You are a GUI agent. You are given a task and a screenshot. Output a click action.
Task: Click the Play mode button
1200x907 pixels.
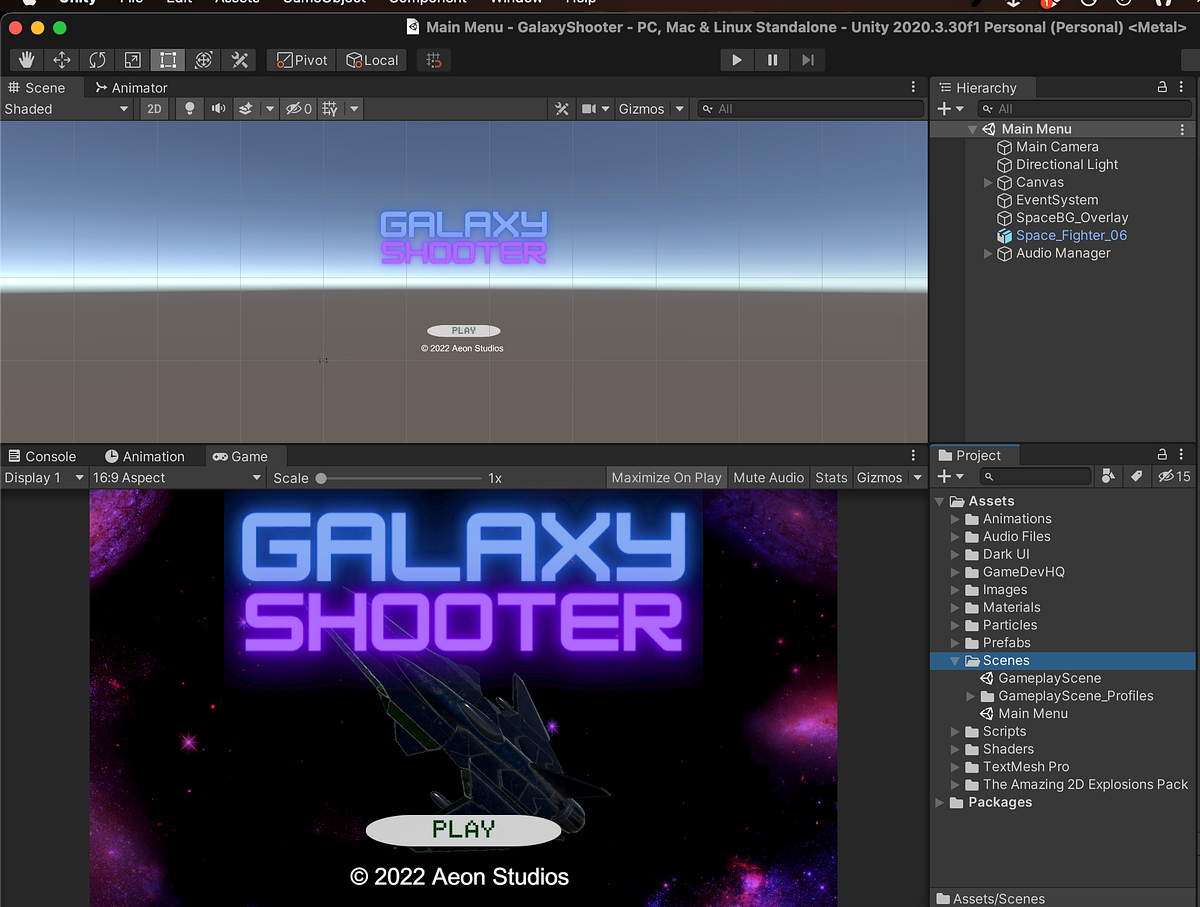[x=737, y=60]
